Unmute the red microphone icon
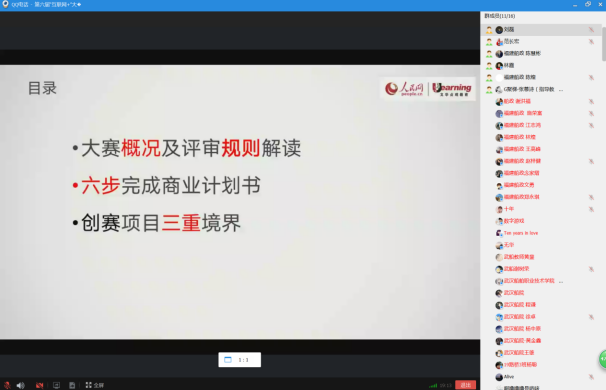The width and height of the screenshot is (606, 390). [x=7, y=385]
